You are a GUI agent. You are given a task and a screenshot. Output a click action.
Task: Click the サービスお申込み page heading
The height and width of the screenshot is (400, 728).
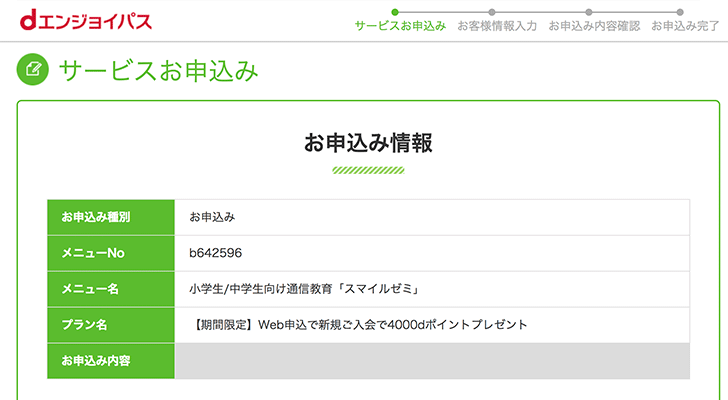pyautogui.click(x=159, y=71)
